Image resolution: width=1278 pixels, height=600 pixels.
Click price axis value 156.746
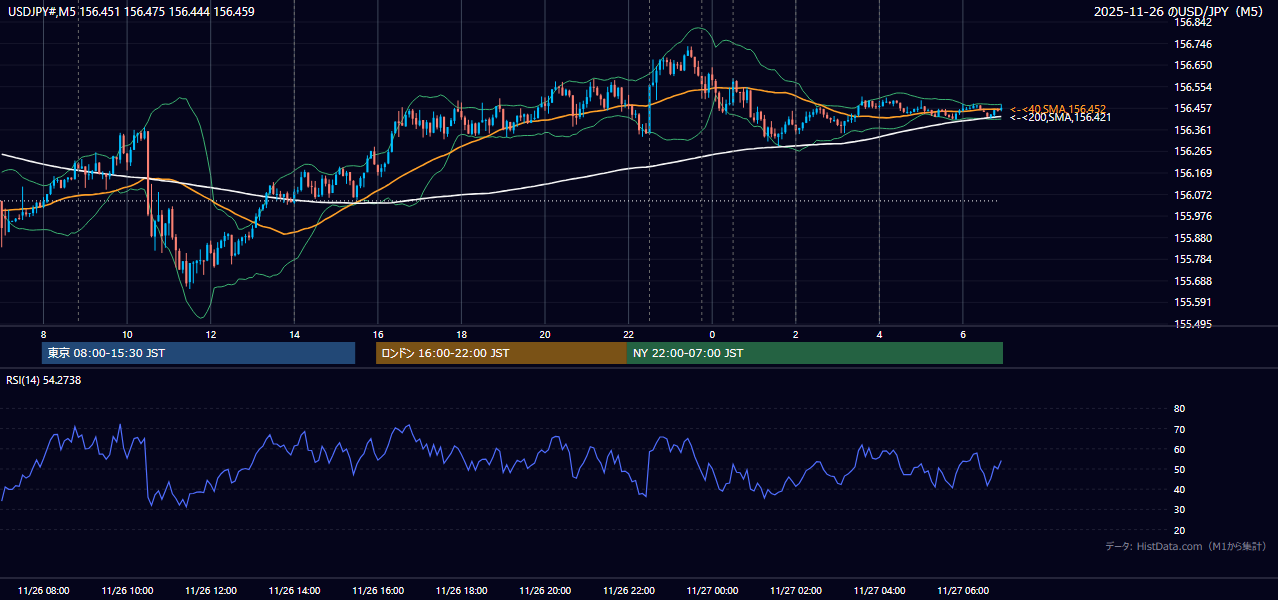pyautogui.click(x=1193, y=44)
